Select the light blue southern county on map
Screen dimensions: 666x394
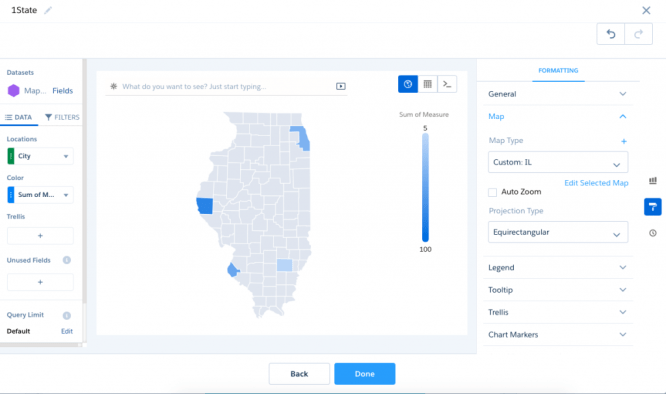285,265
